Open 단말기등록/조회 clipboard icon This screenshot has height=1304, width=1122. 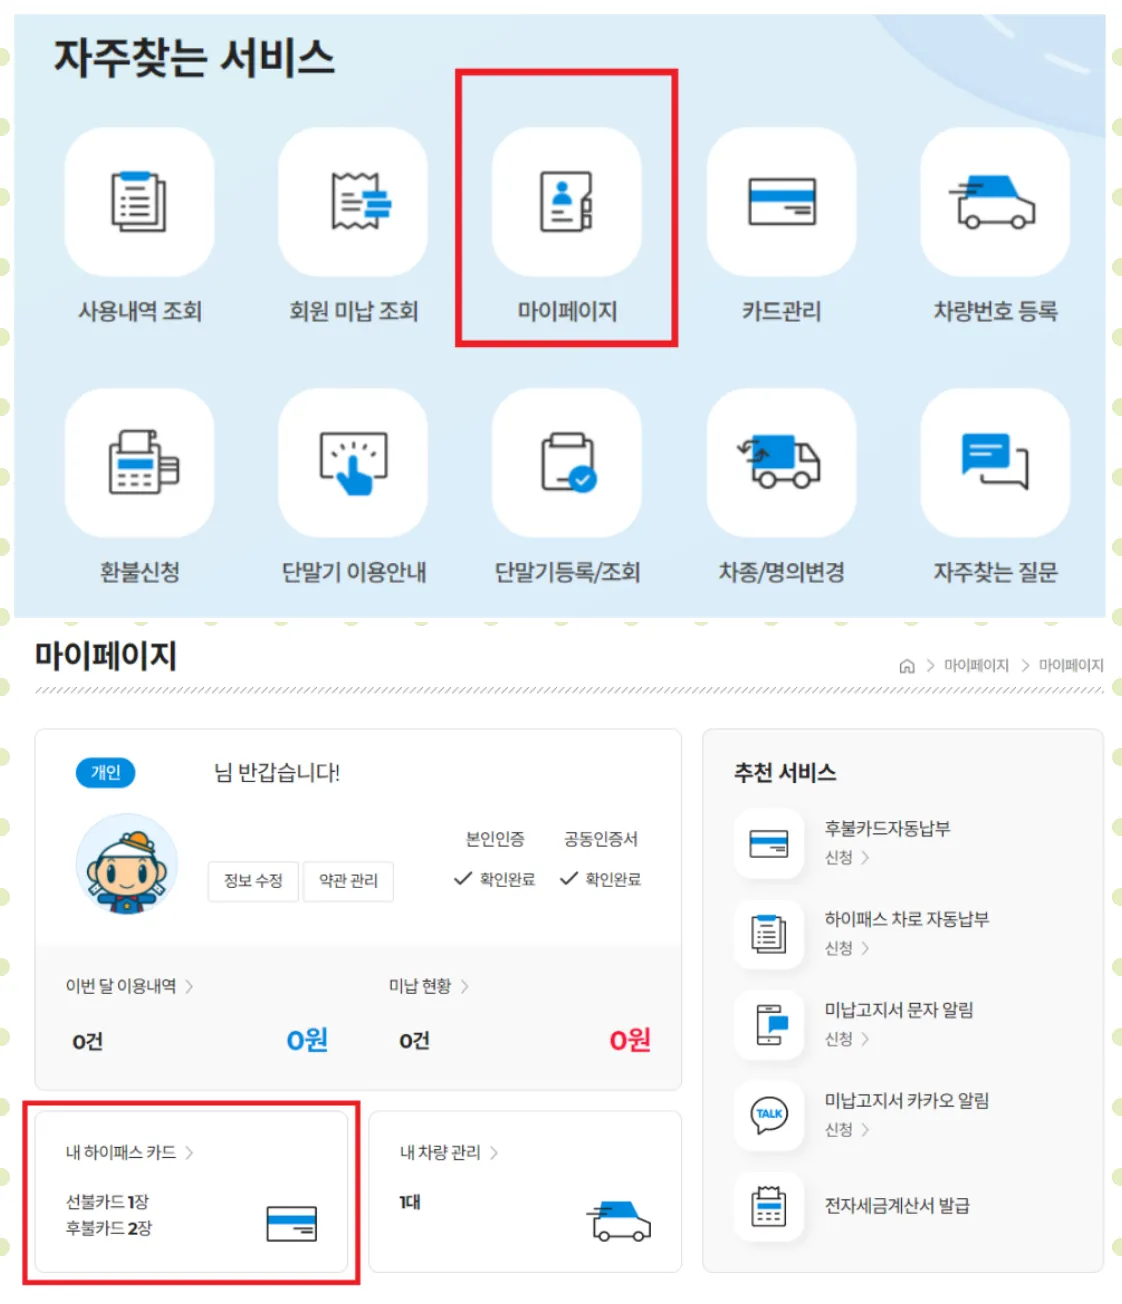point(566,463)
